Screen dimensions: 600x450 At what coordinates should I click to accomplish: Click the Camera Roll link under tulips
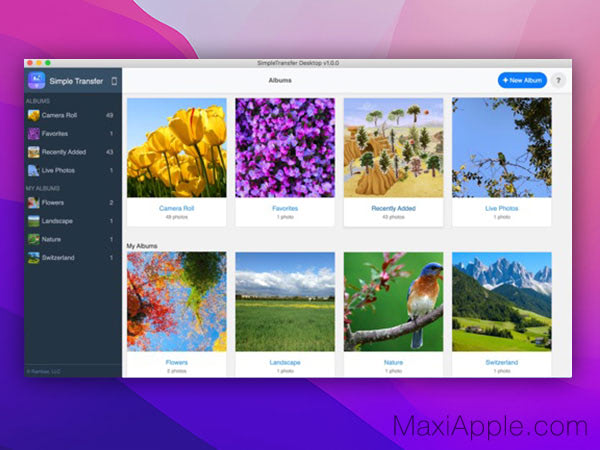coord(176,208)
